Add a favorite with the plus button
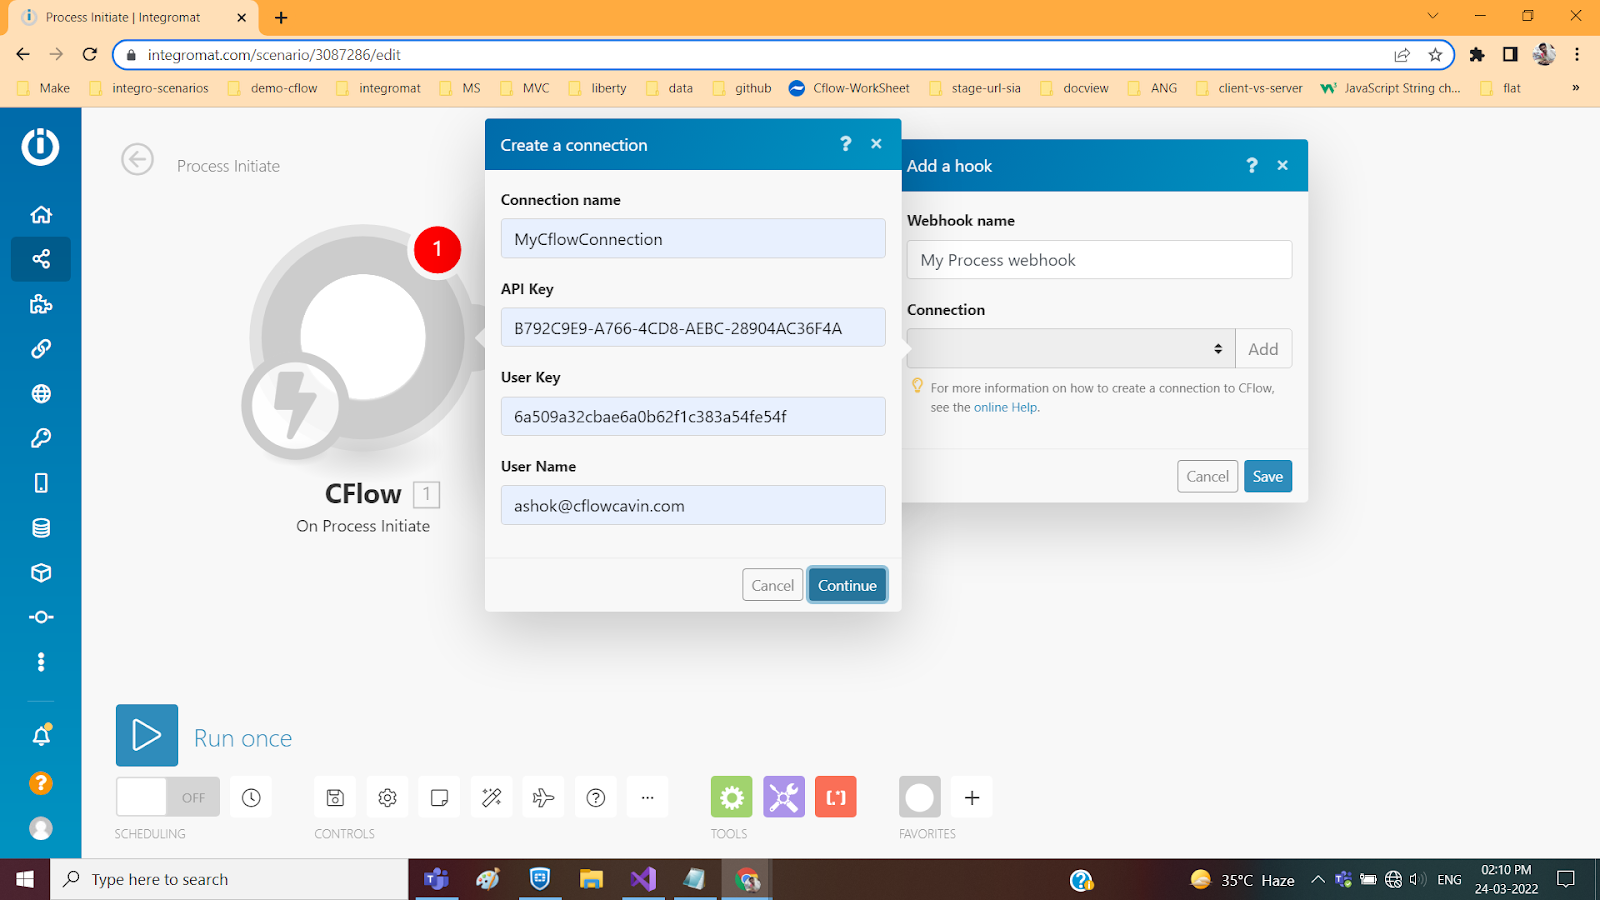 [x=972, y=797]
